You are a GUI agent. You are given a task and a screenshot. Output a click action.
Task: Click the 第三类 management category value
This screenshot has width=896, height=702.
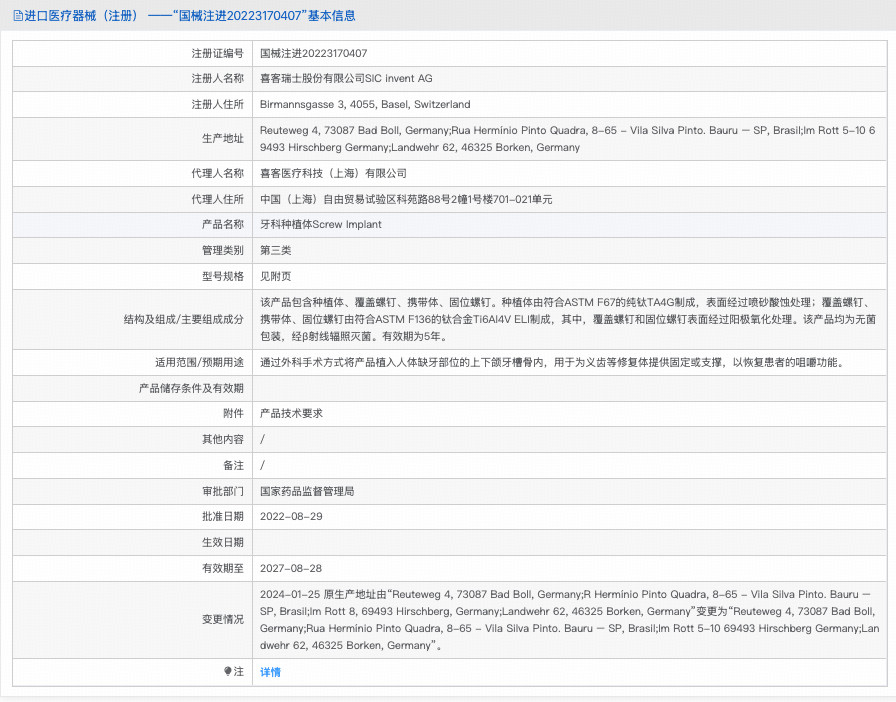click(x=276, y=250)
